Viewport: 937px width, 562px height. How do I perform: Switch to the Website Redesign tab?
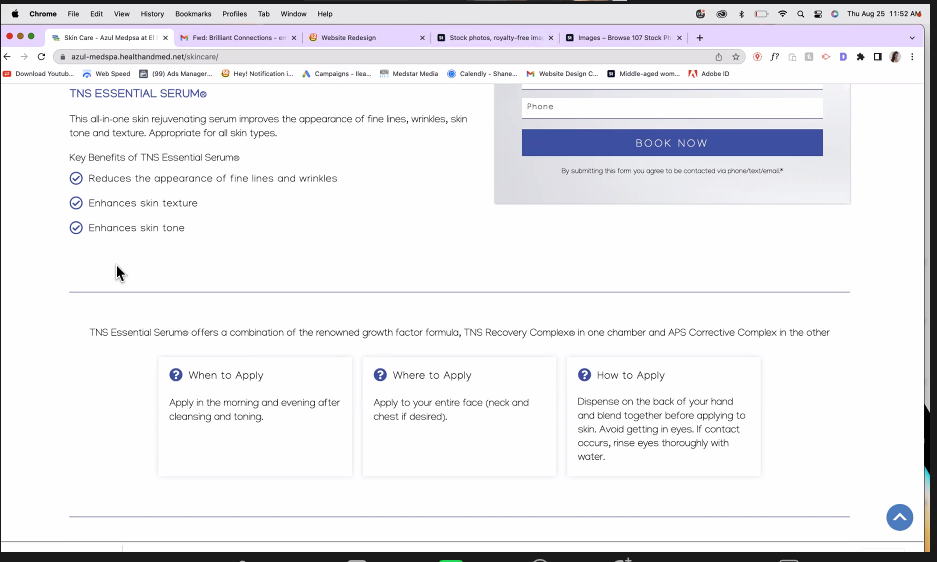pos(367,38)
